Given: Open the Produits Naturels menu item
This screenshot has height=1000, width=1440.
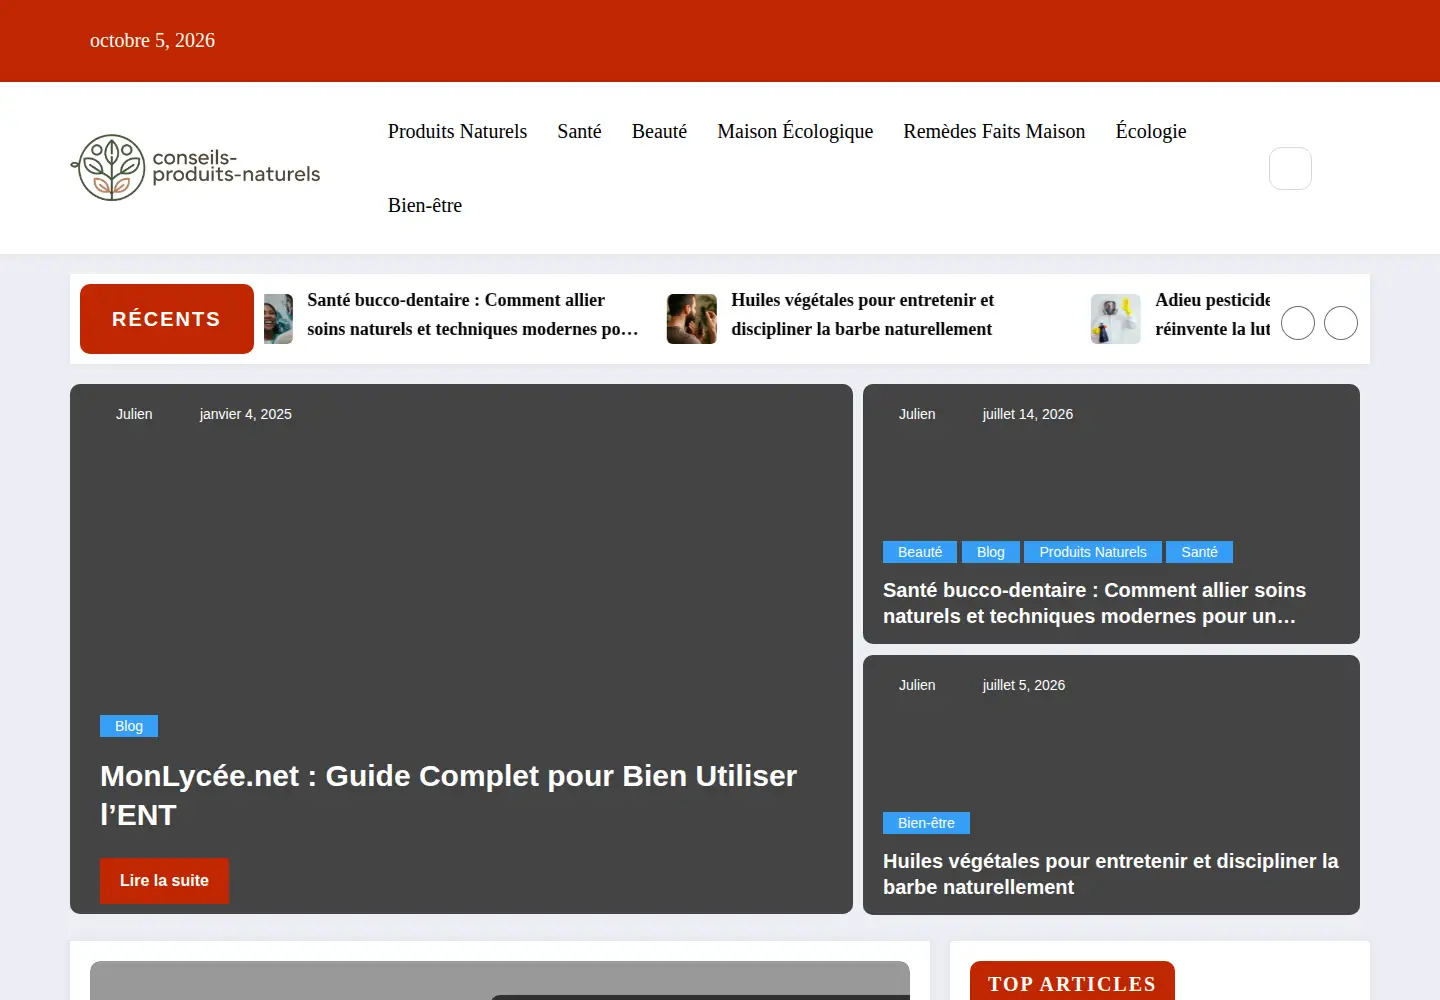Looking at the screenshot, I should click(457, 131).
